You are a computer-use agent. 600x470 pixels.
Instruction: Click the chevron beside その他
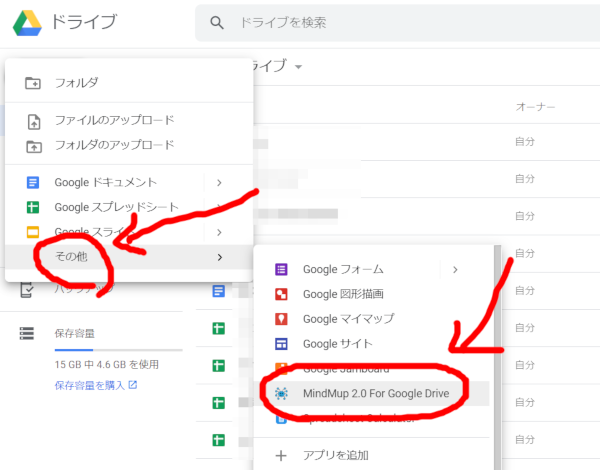220,257
